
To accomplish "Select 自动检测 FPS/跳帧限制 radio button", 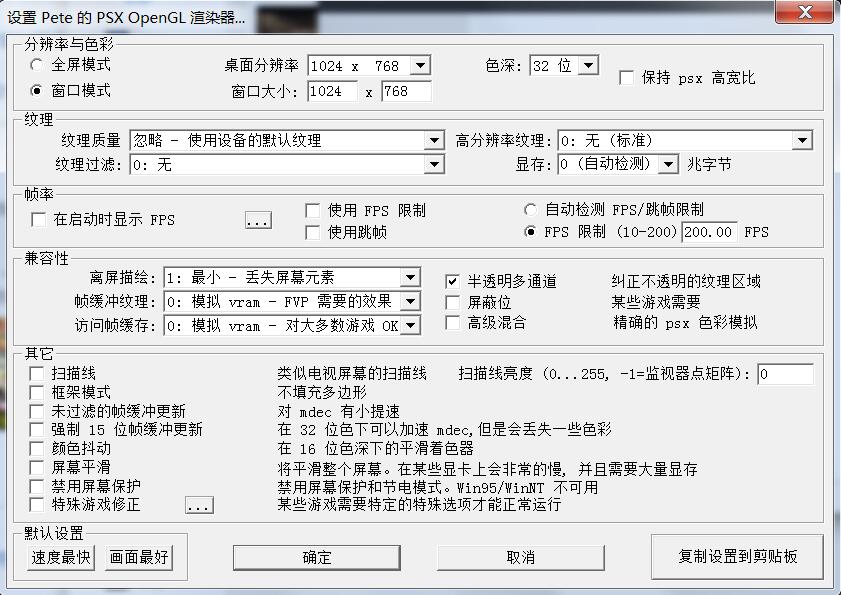I will pos(530,209).
